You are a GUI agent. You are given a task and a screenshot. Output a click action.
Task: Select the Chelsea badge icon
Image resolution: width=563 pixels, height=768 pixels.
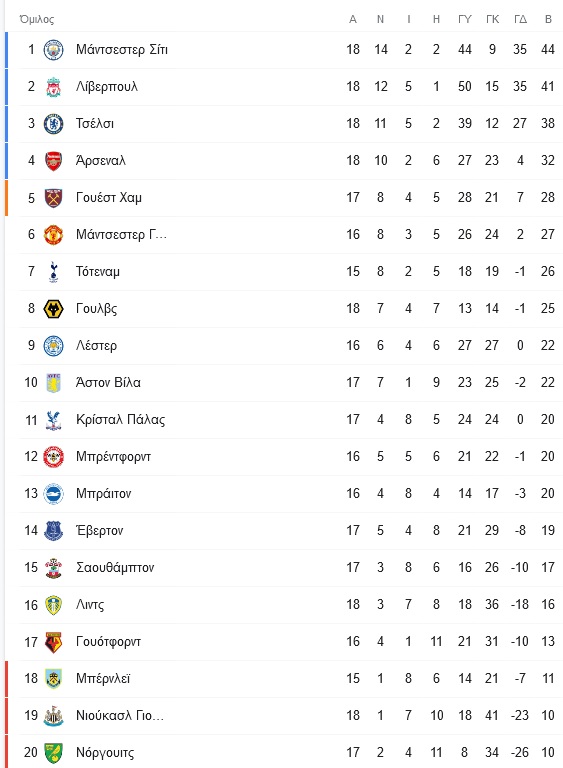(x=53, y=124)
